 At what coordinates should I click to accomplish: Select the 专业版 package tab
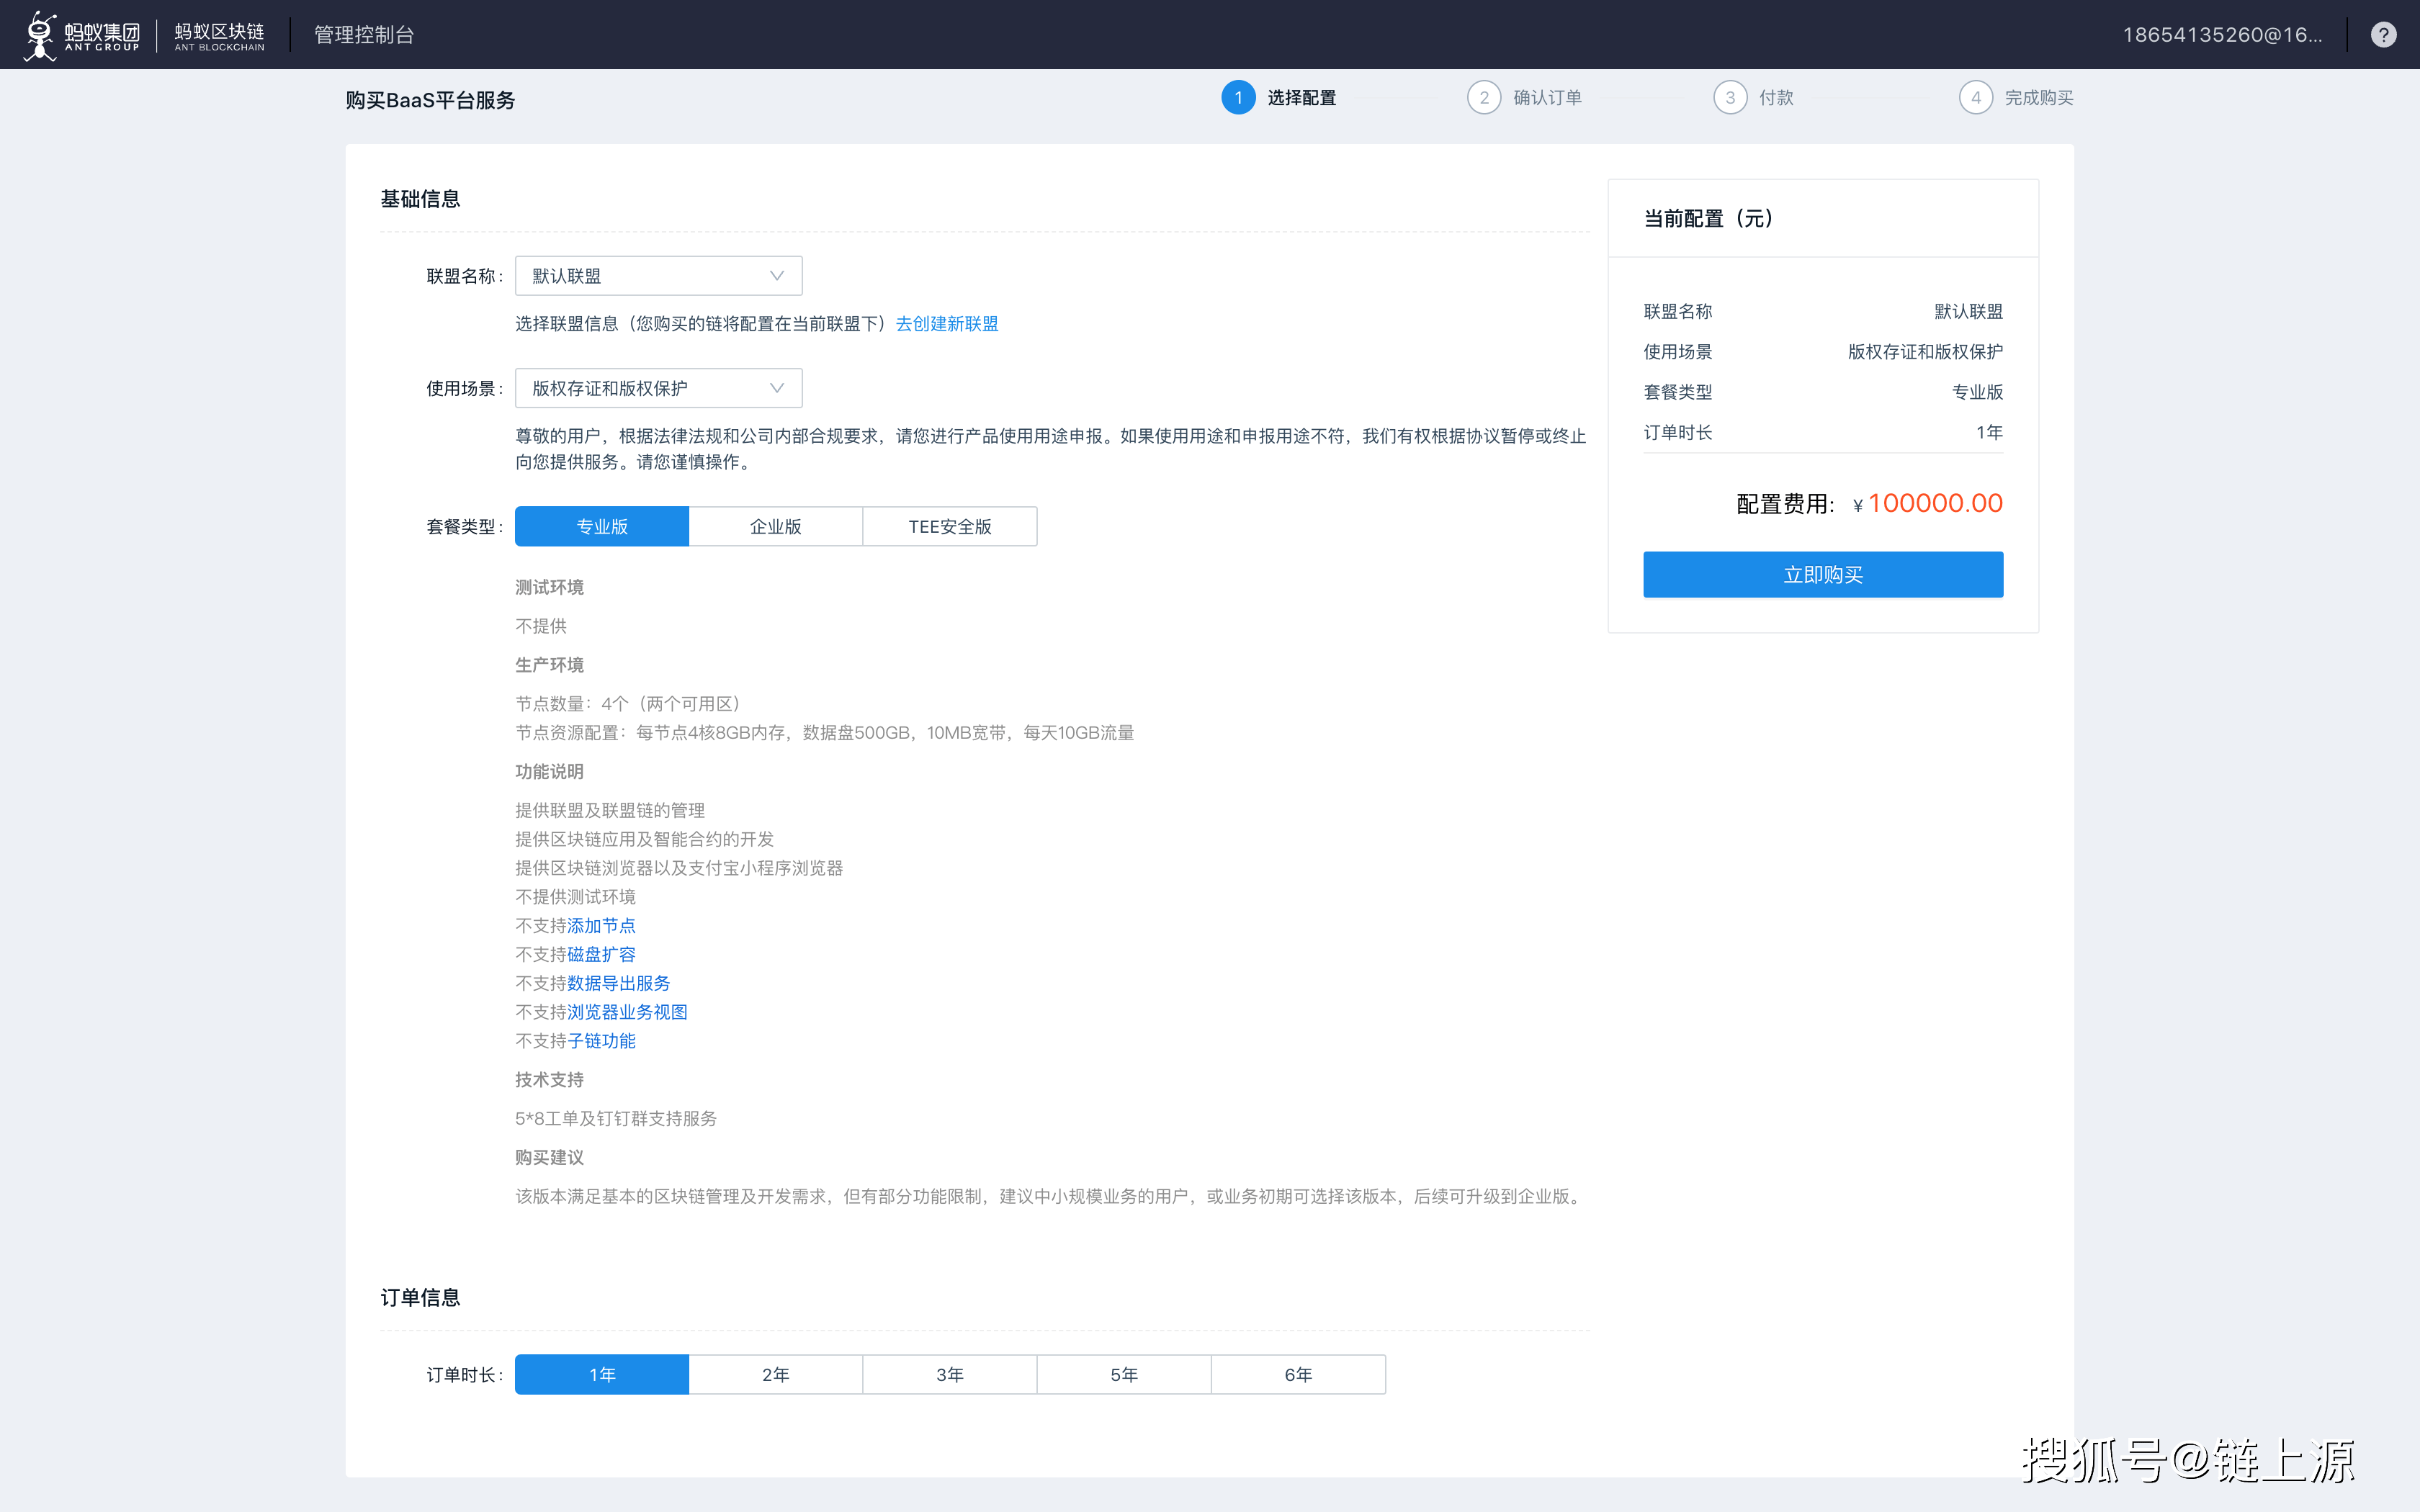(x=602, y=527)
